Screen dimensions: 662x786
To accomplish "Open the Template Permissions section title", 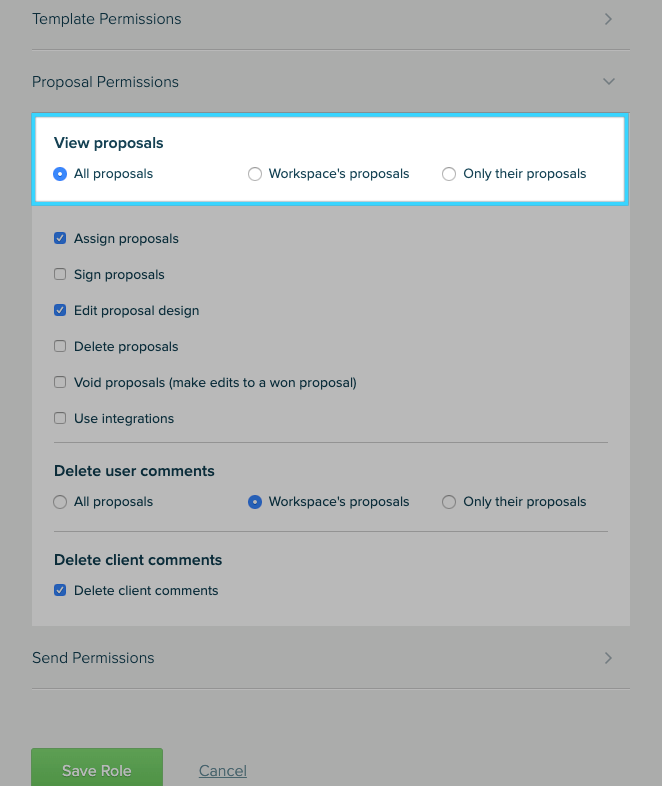I will tap(107, 19).
